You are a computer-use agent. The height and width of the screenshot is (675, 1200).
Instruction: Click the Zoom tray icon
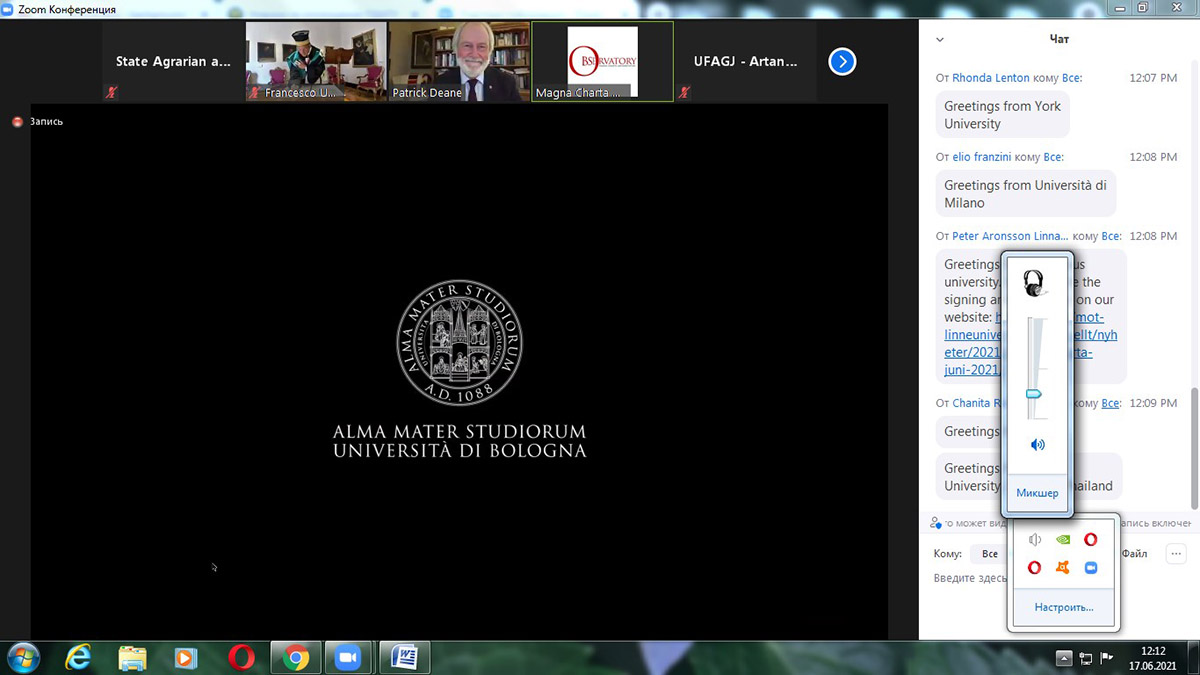[1091, 568]
